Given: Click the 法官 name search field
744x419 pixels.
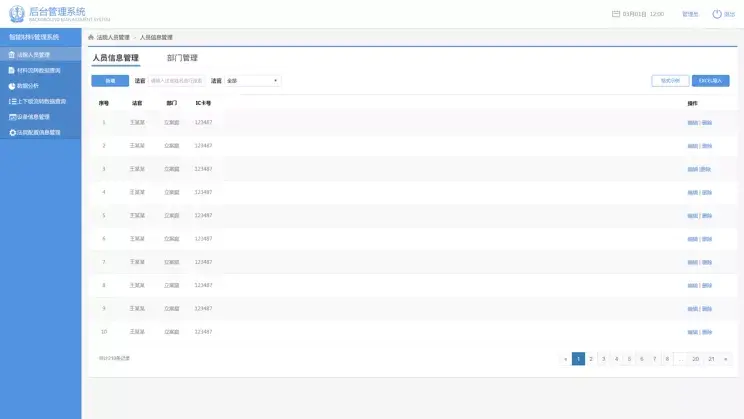Looking at the screenshot, I should (176, 80).
